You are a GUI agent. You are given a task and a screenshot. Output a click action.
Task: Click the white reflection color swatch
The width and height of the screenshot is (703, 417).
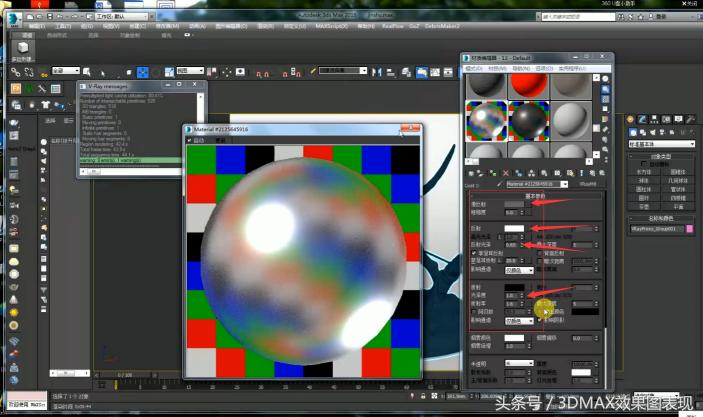514,228
